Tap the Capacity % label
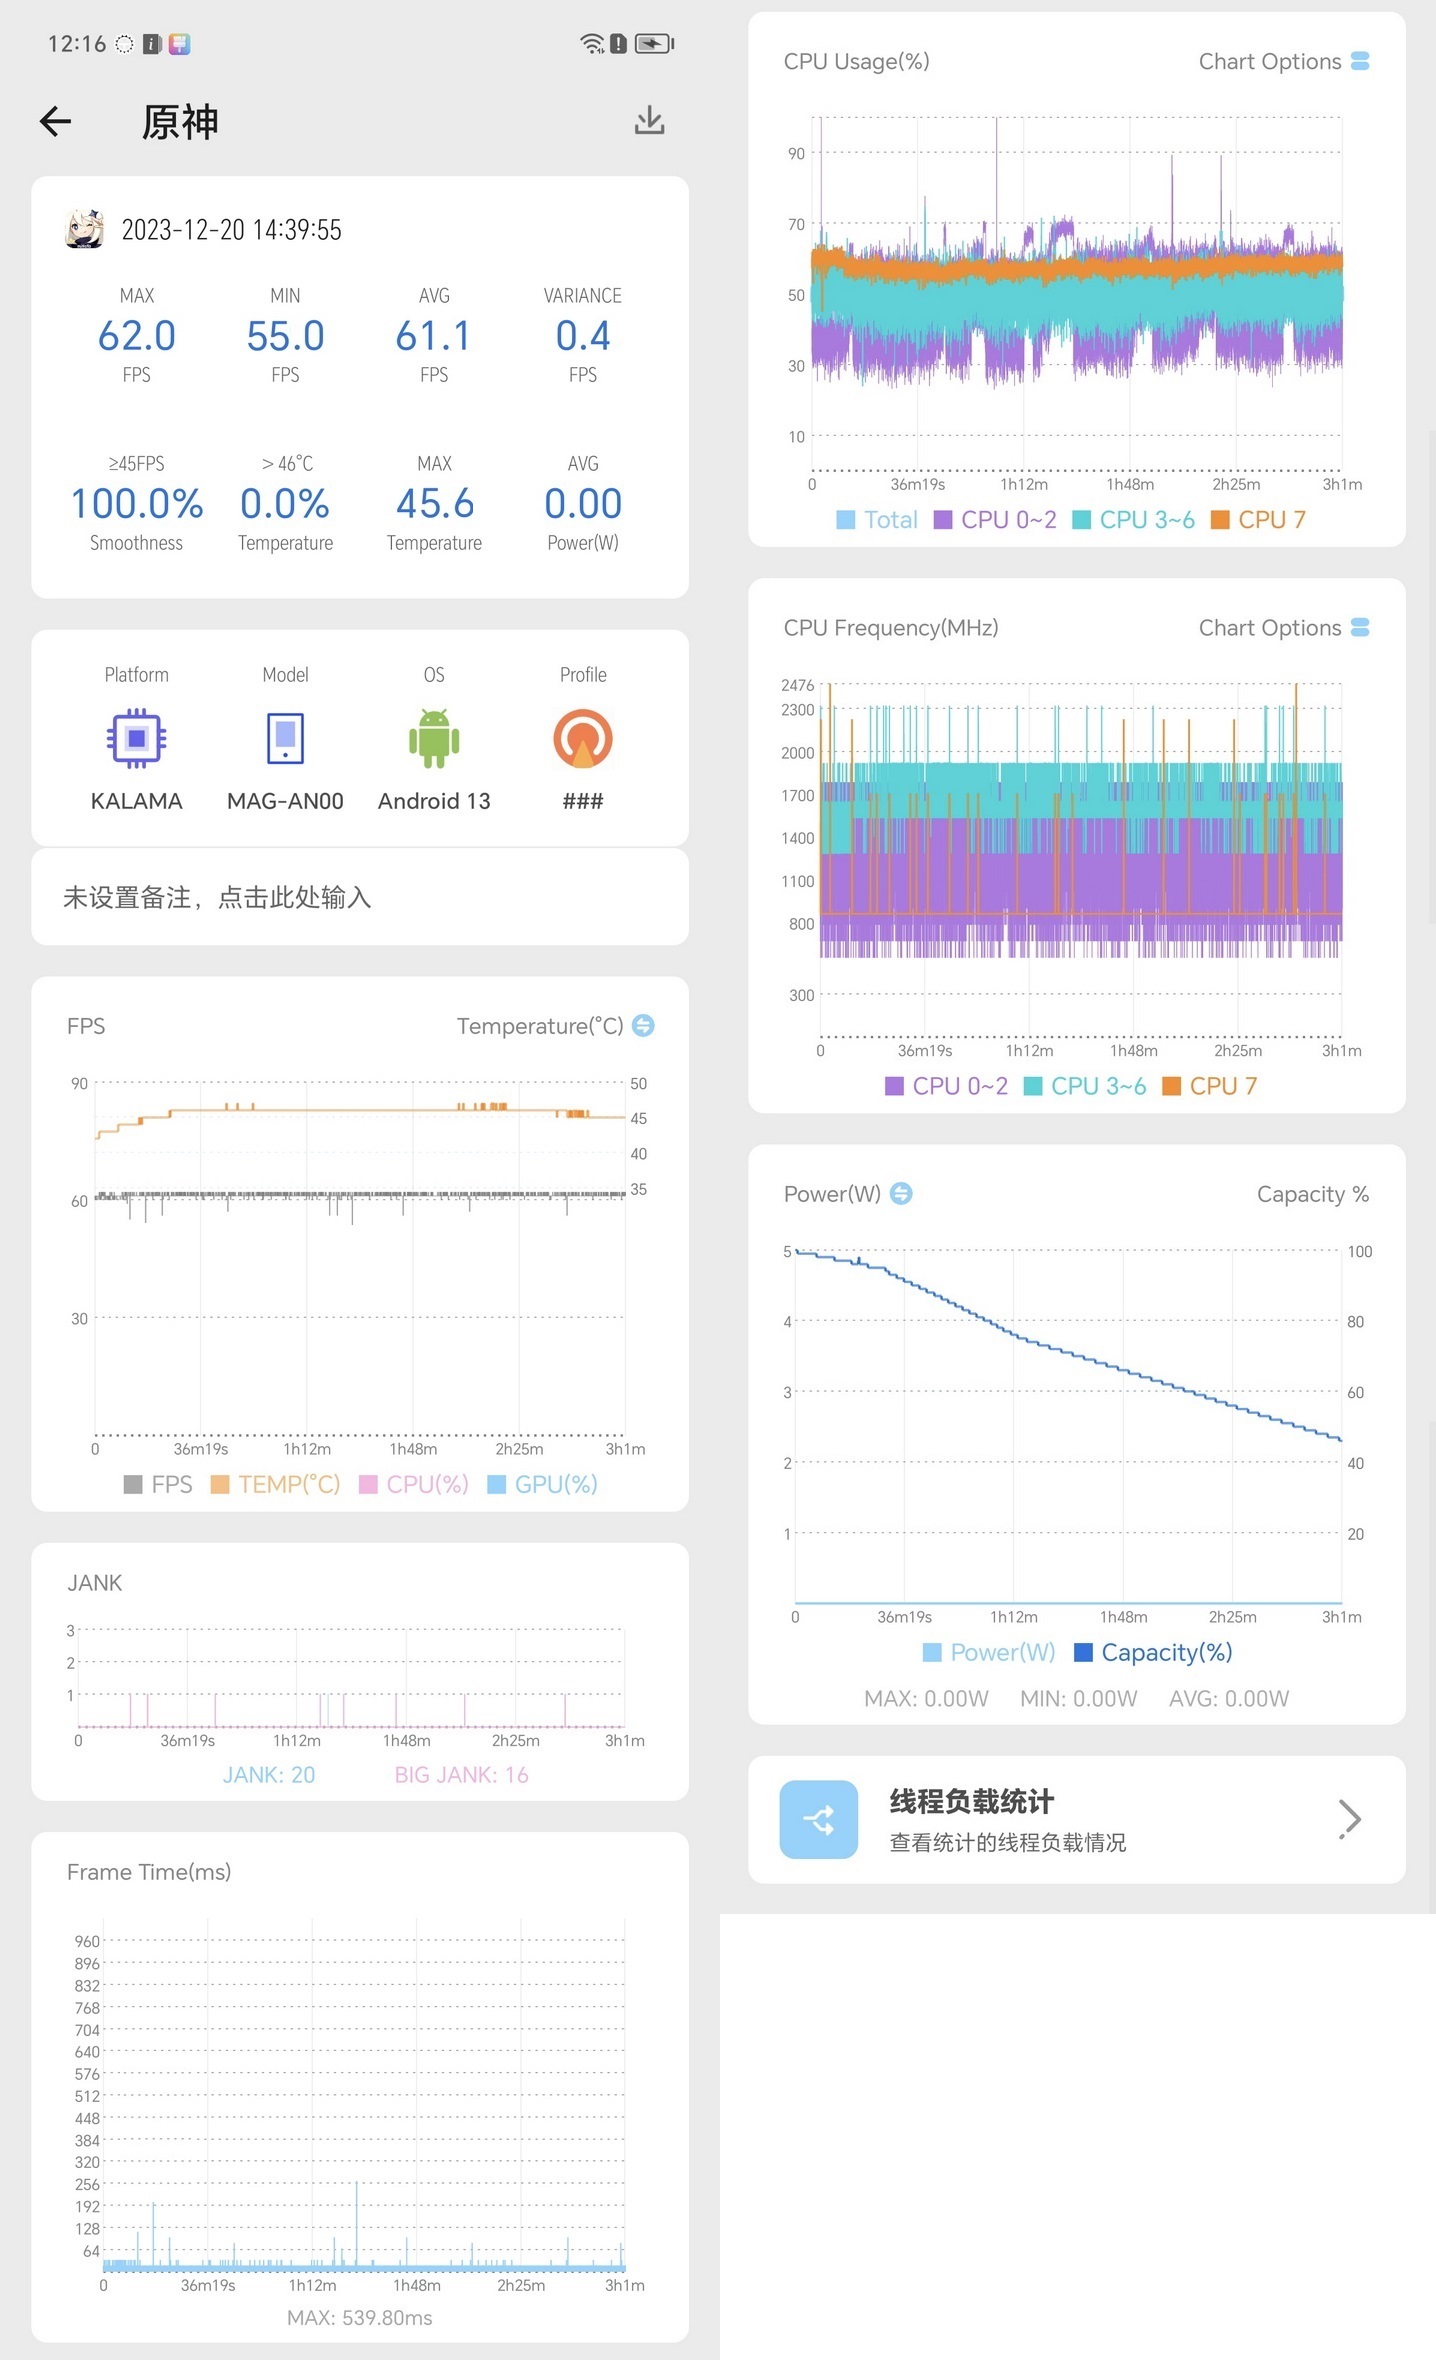This screenshot has width=1436, height=2360. pos(1313,1194)
